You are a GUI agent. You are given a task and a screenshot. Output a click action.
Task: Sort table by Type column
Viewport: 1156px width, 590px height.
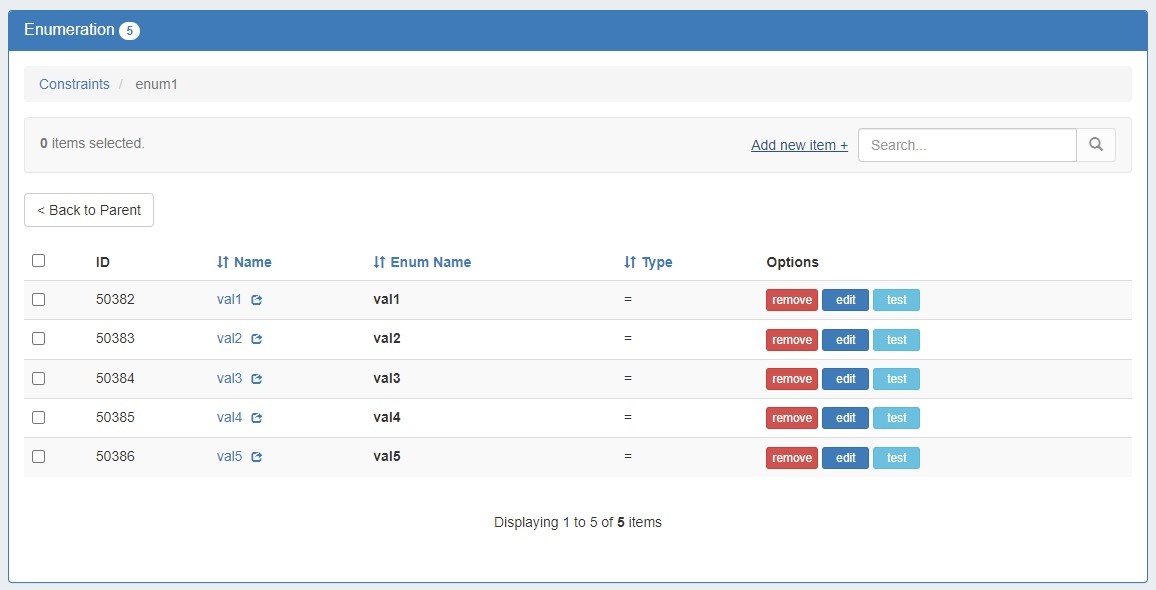(x=648, y=262)
